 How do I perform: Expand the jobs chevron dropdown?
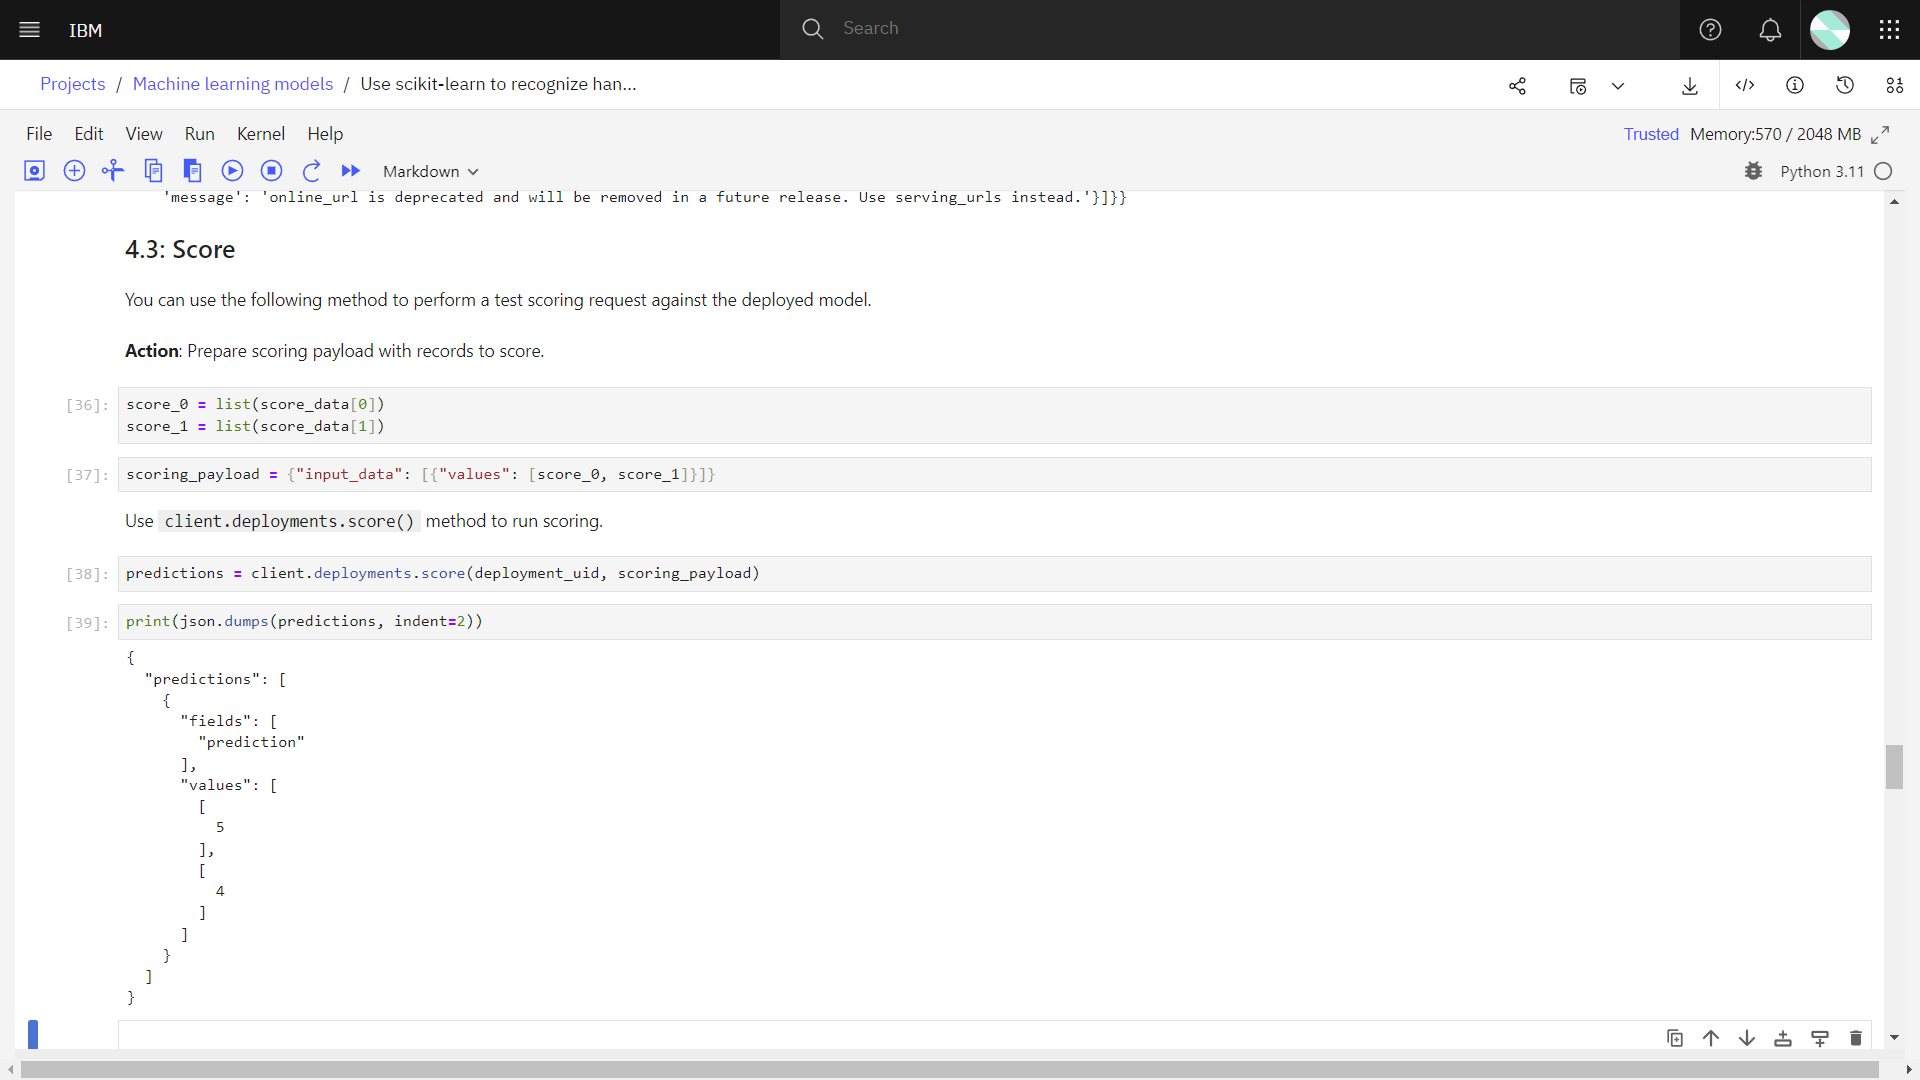[x=1618, y=86]
